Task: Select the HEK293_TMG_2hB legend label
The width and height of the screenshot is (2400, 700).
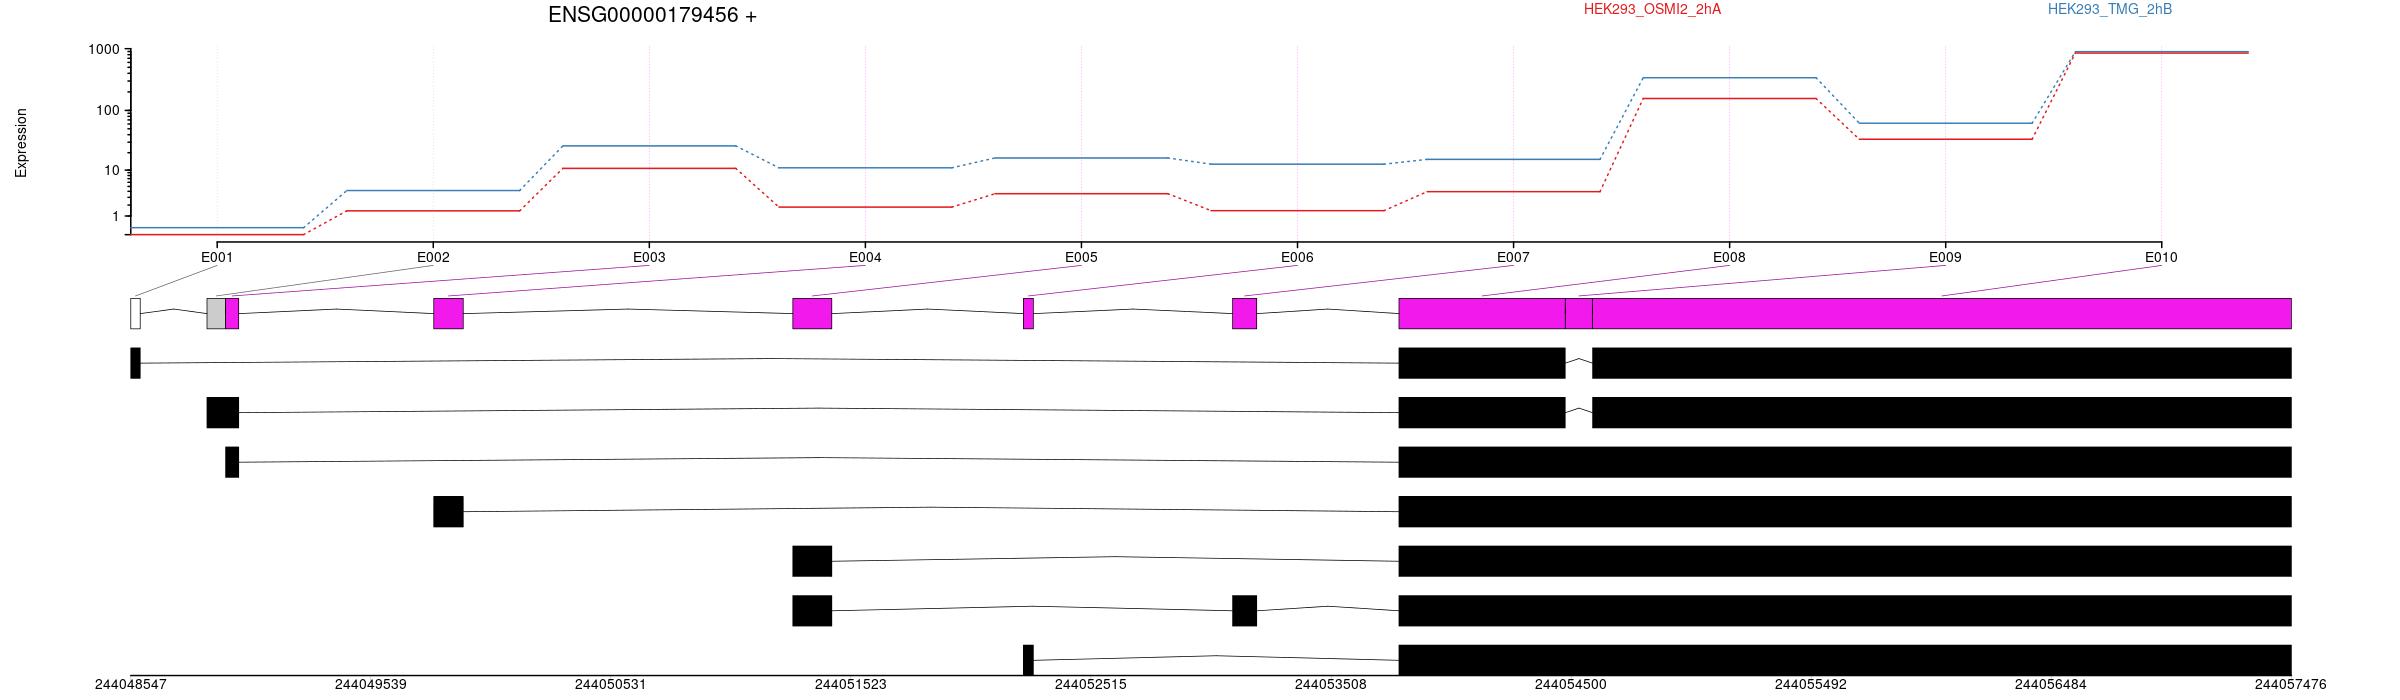Action: [x=2110, y=9]
